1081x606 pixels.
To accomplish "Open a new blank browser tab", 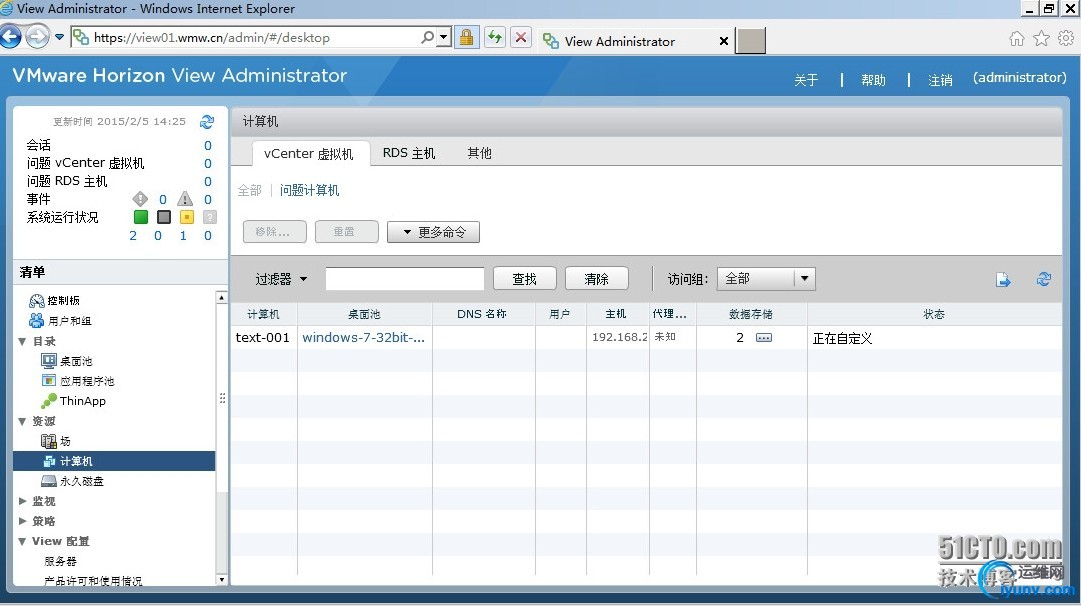I will (751, 41).
